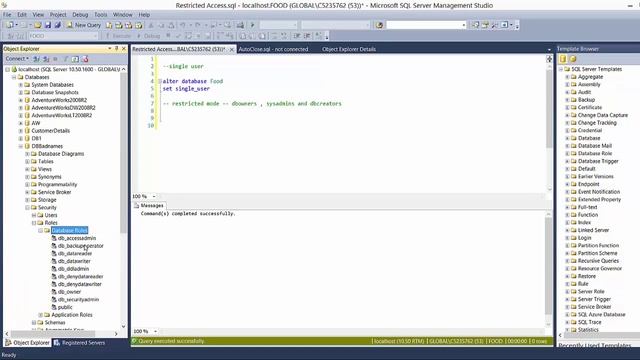Screen dimensions: 640x360
Task: Click the Find in Files icon beside search box
Action: click(x=380, y=25)
